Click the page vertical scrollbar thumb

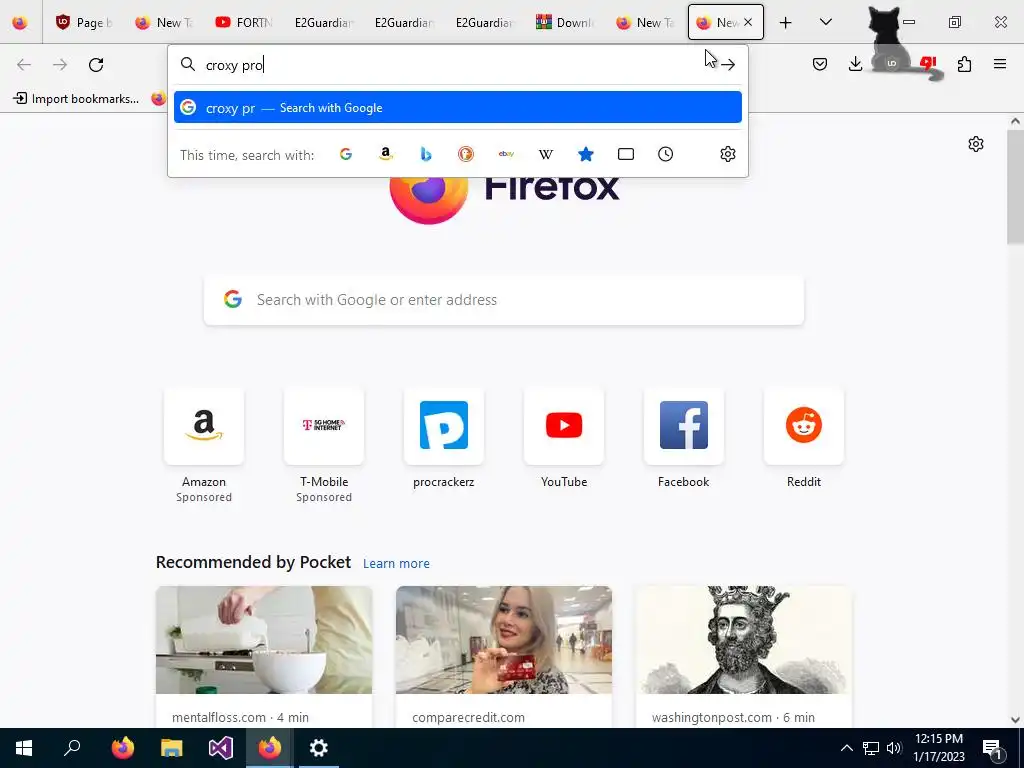click(x=1015, y=187)
